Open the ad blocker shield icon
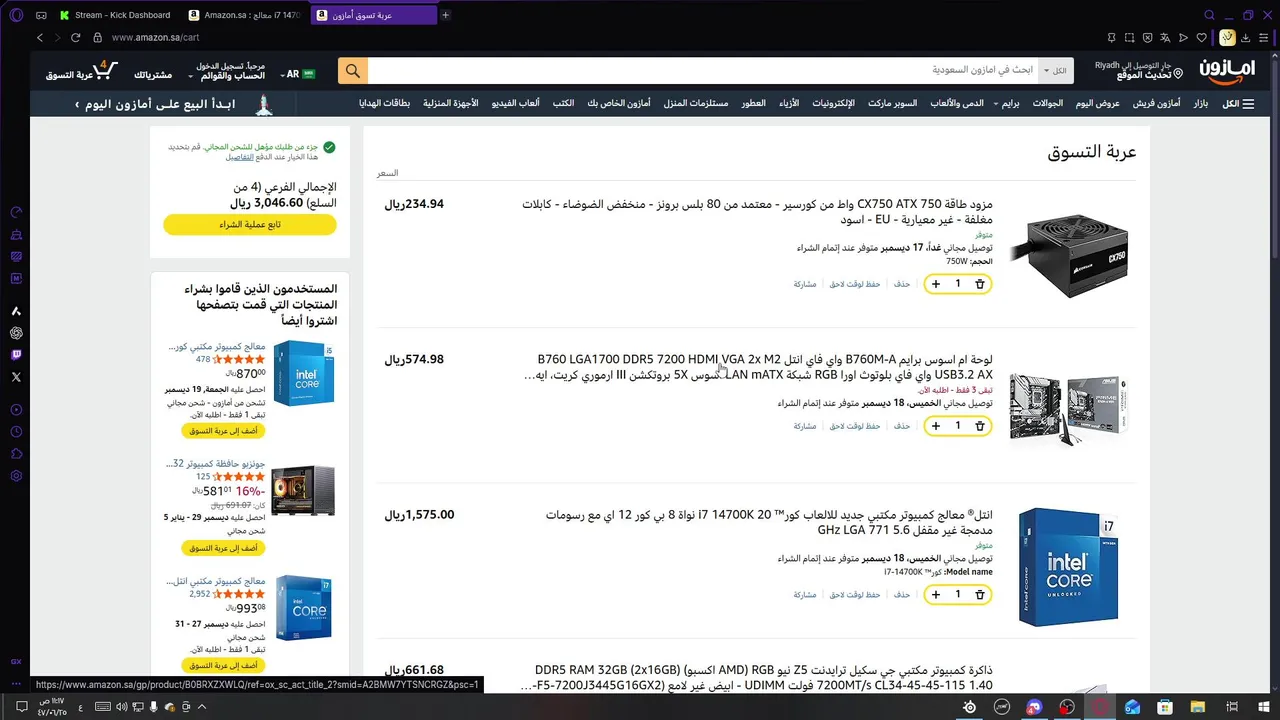The width and height of the screenshot is (1280, 720). click(x=1146, y=37)
